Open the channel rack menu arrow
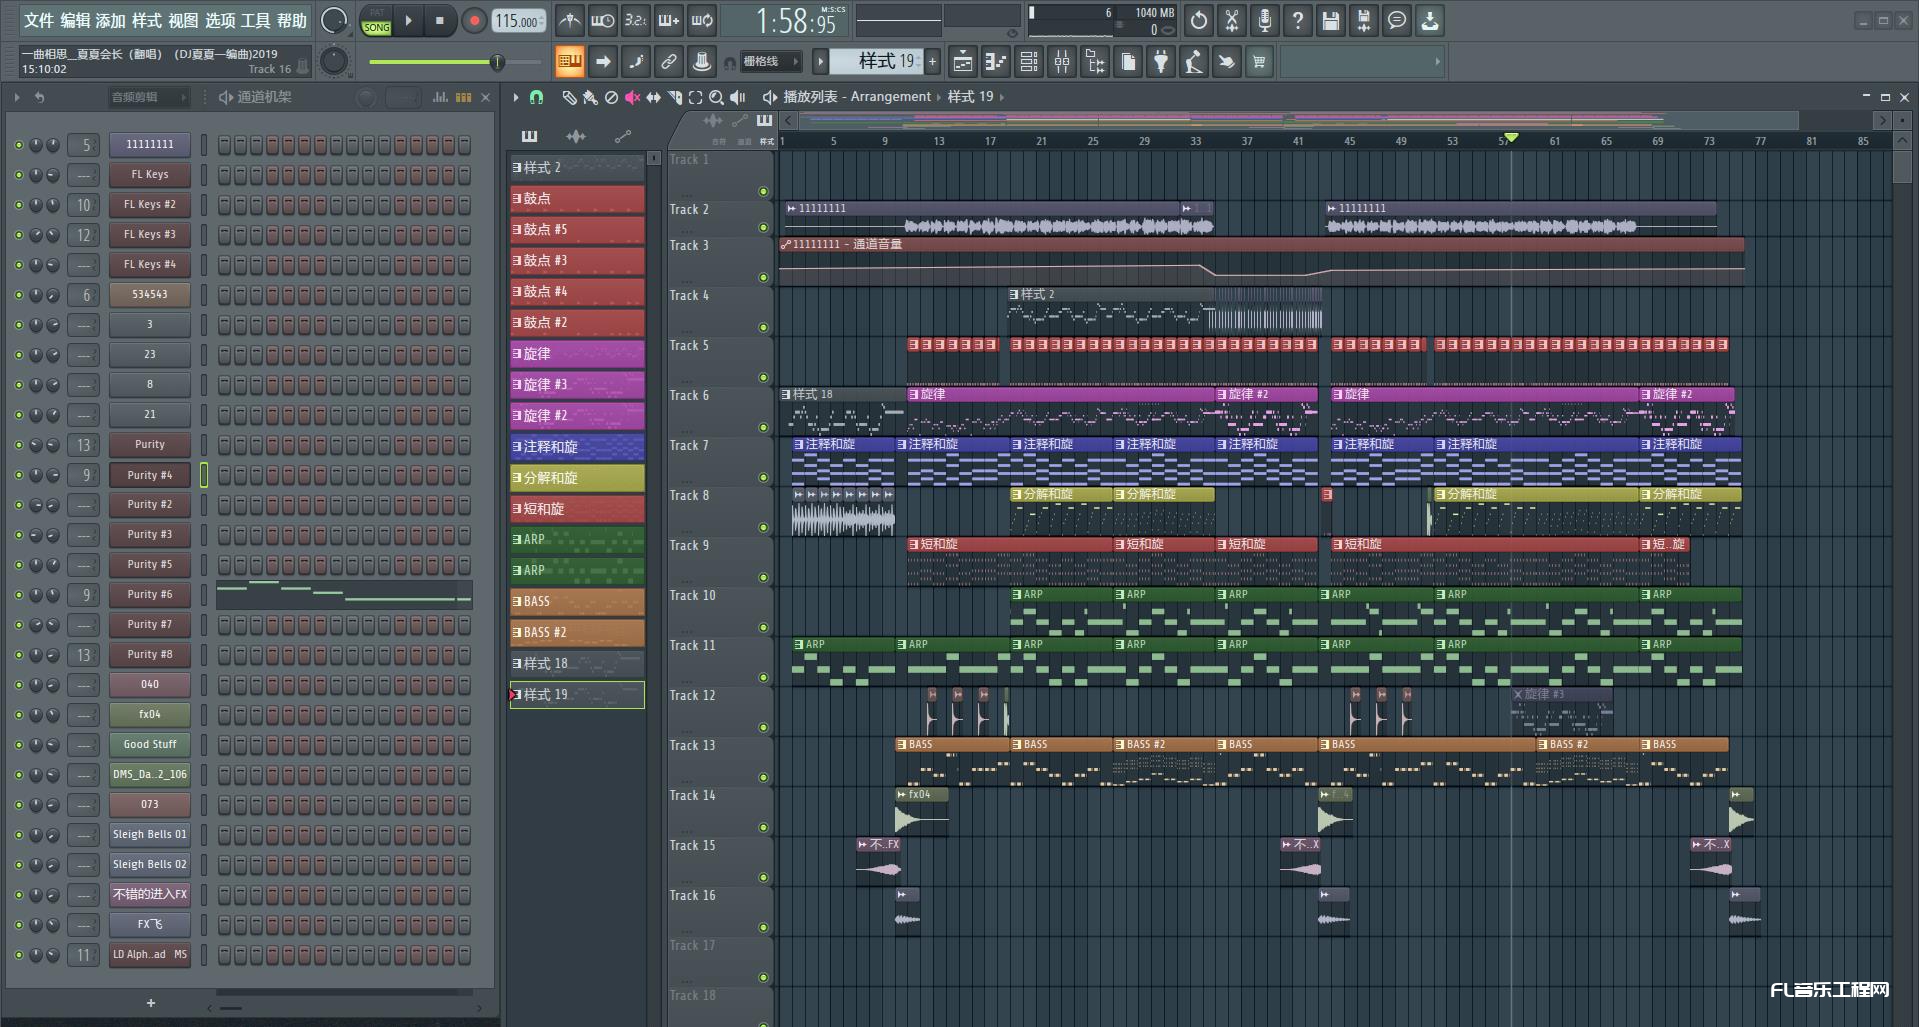Screen dimensions: 1919x1027 (17, 97)
